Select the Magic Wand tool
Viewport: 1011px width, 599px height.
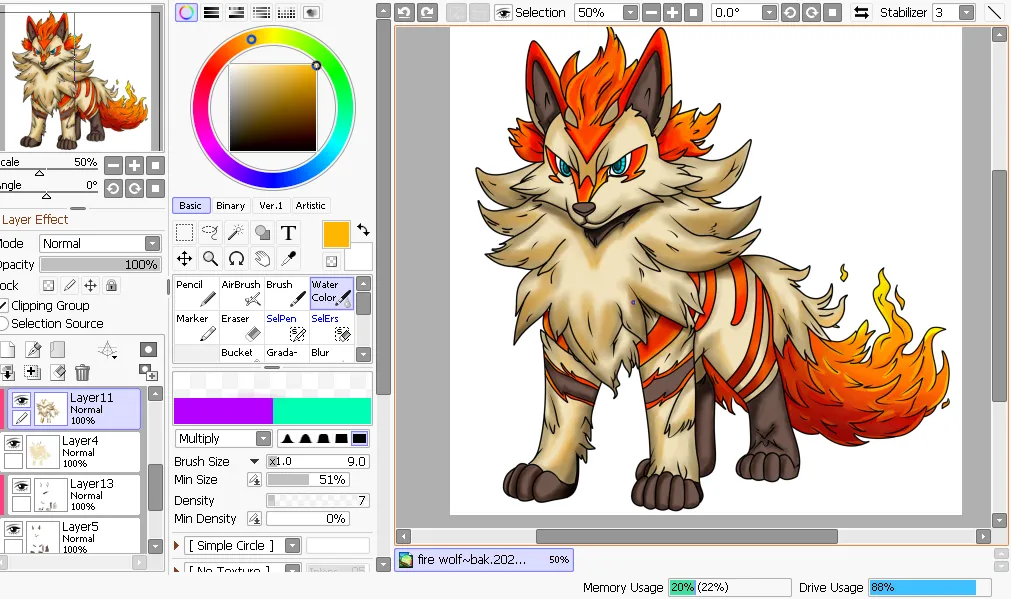tap(236, 233)
